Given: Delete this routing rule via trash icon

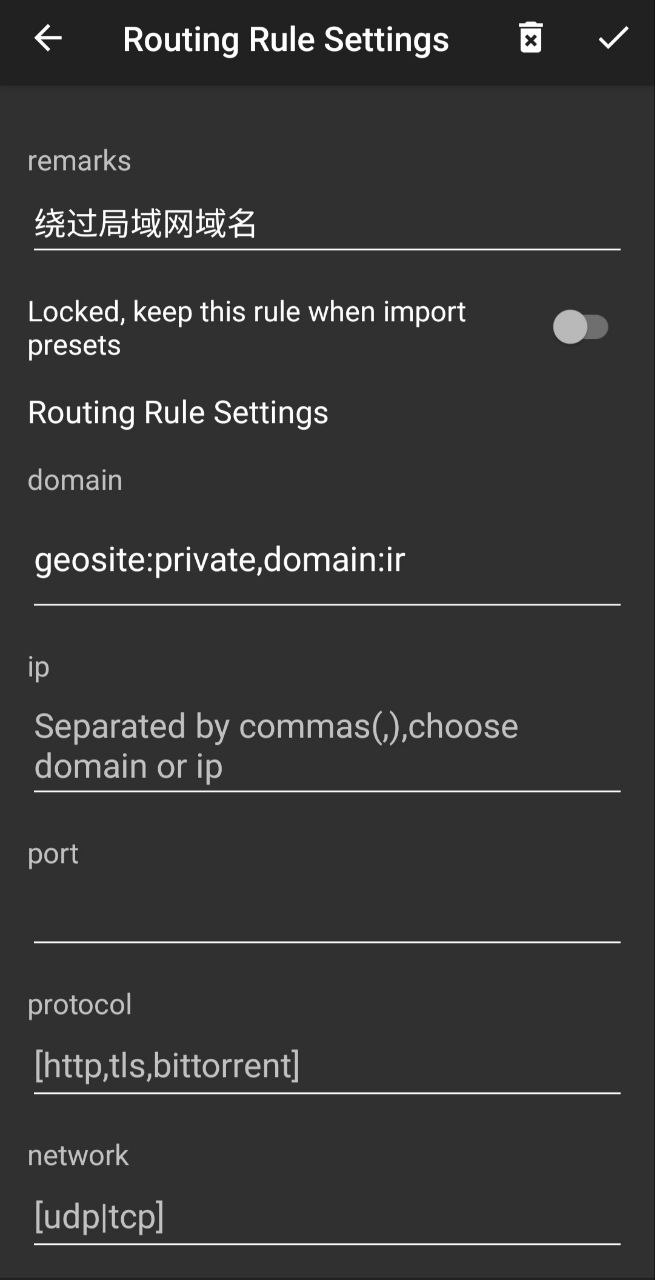Looking at the screenshot, I should point(530,39).
